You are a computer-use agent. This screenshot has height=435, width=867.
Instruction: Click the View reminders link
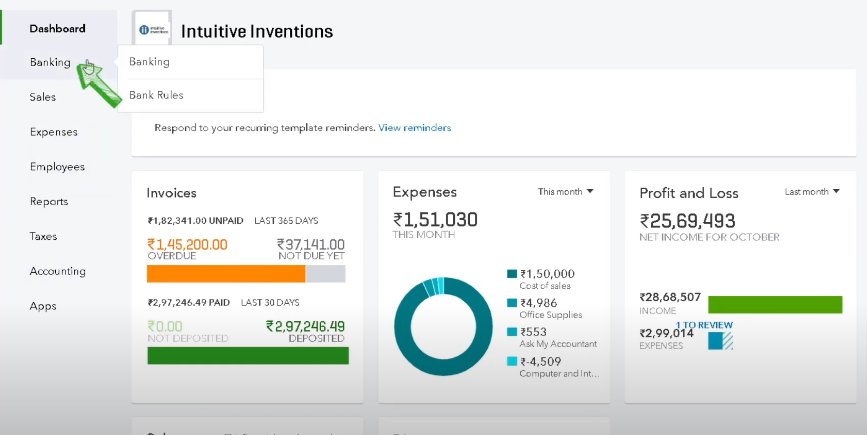click(x=414, y=128)
